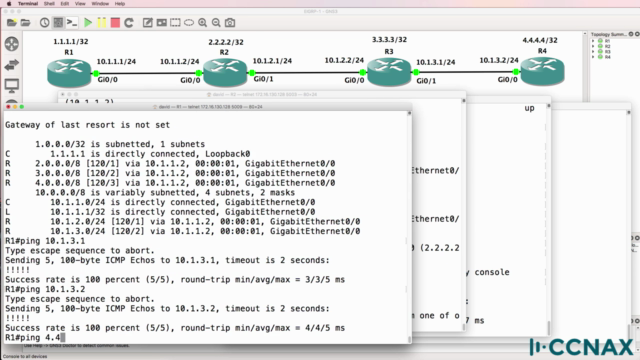Zoom in on the topology

click(202, 22)
